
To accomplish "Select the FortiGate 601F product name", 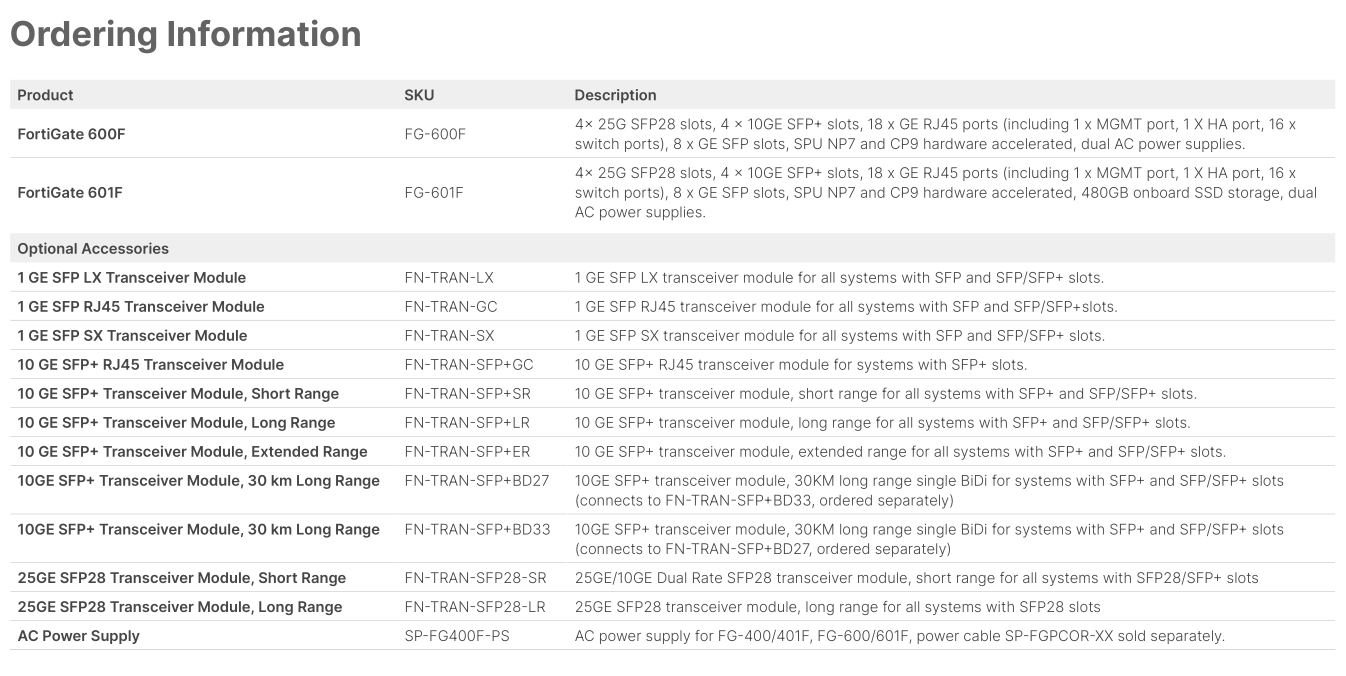I will [x=70, y=192].
